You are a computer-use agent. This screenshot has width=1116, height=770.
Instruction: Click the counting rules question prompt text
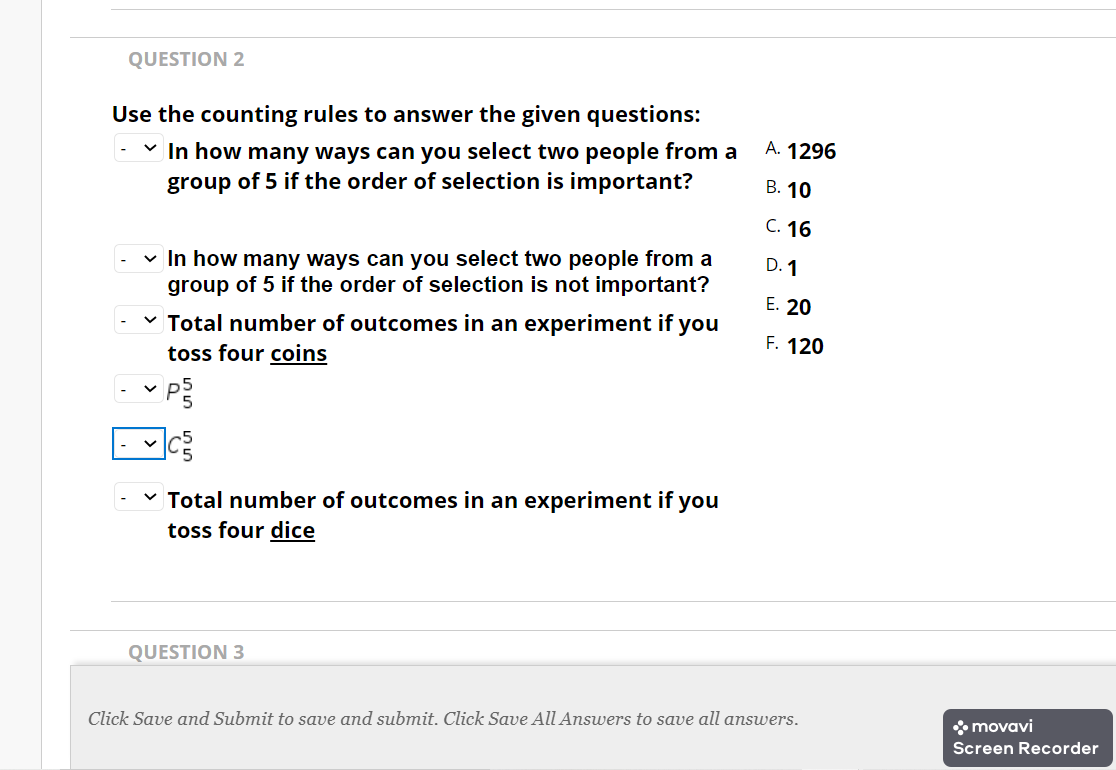tap(403, 114)
